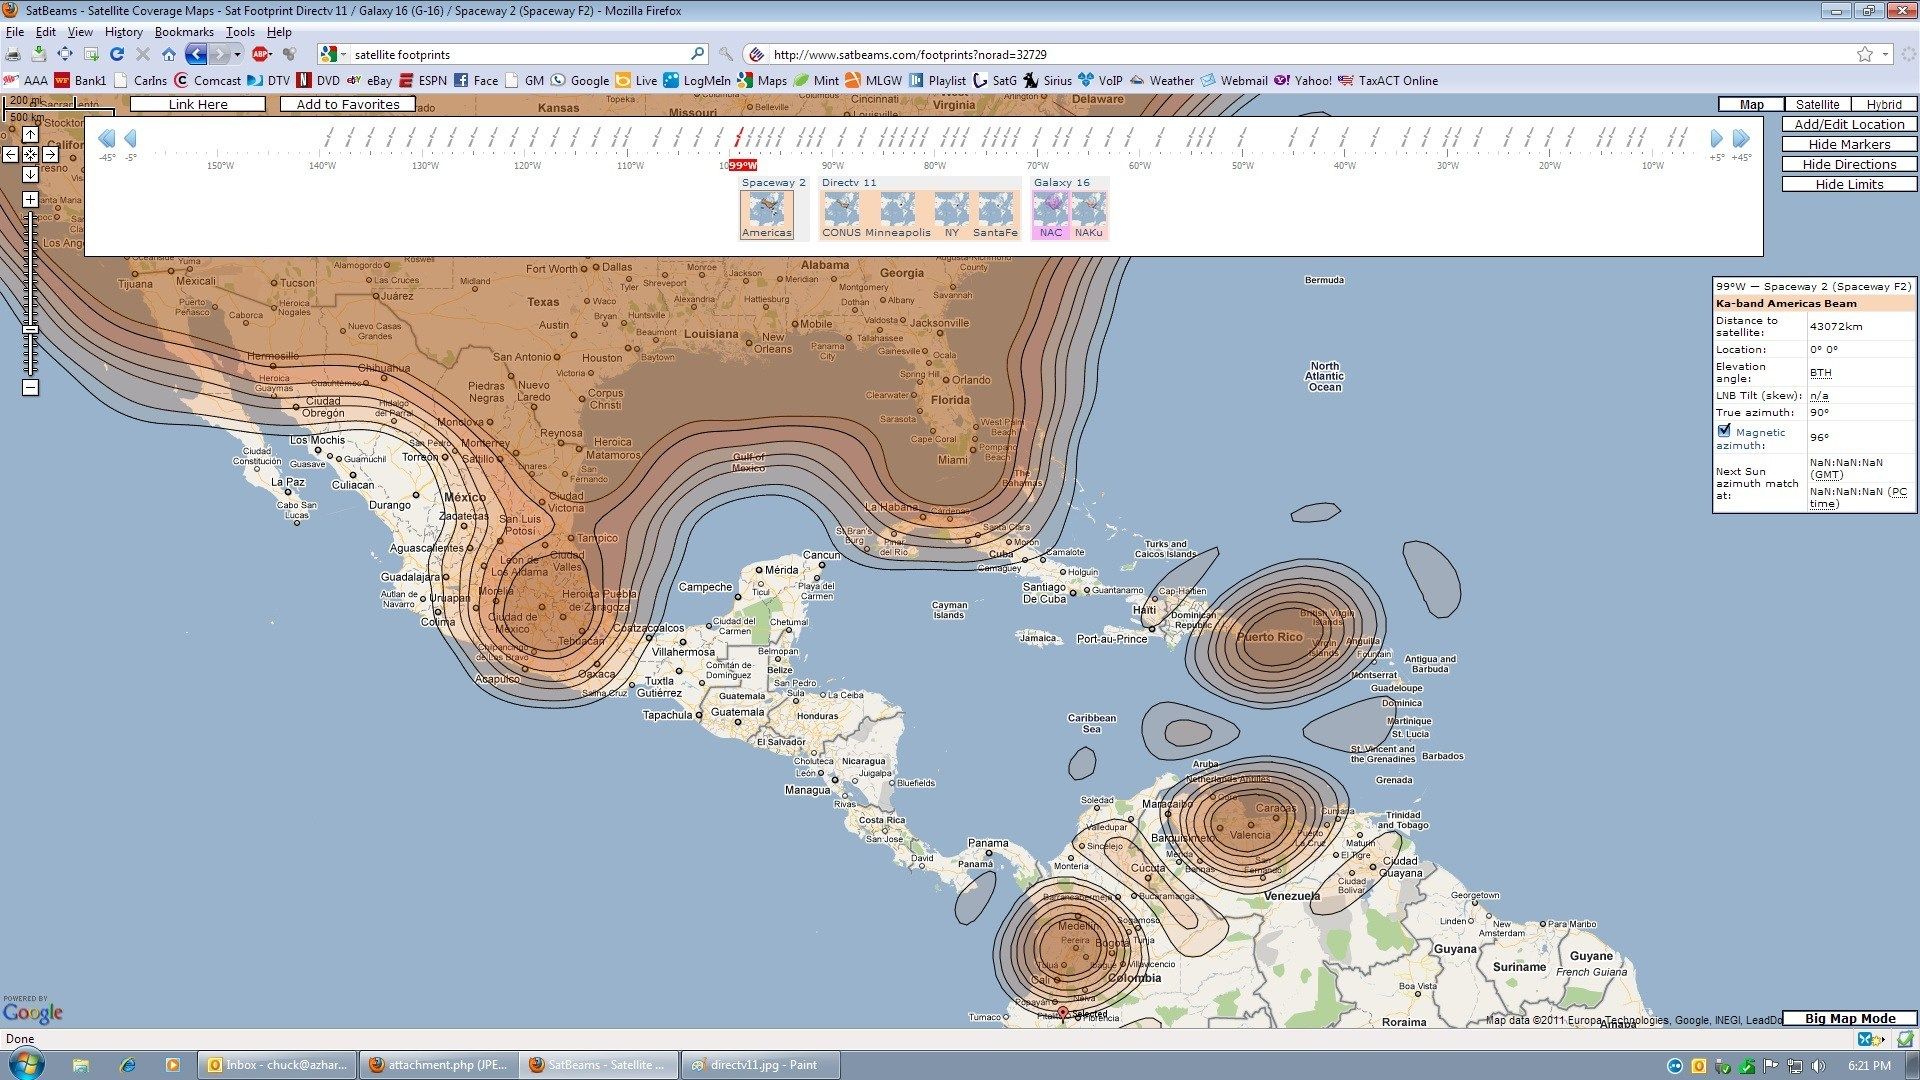Shift satellite list east by 5 degrees
Viewport: 1920px width, 1080px height.
click(x=1717, y=139)
